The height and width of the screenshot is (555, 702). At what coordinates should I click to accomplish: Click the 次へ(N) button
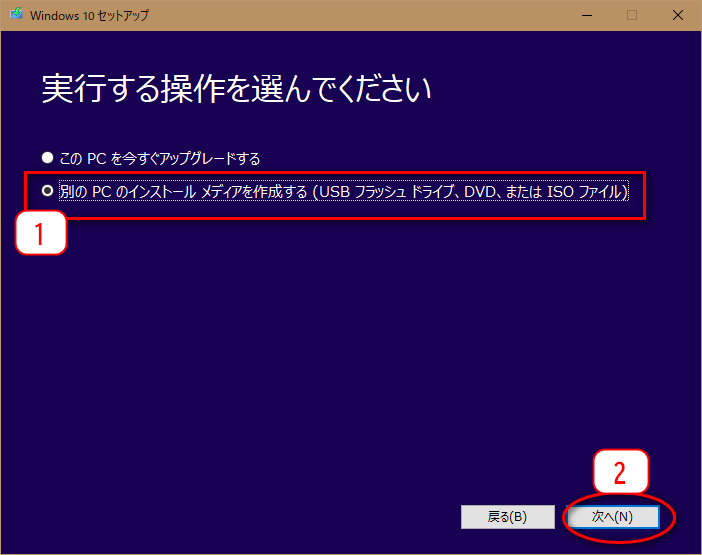click(612, 517)
